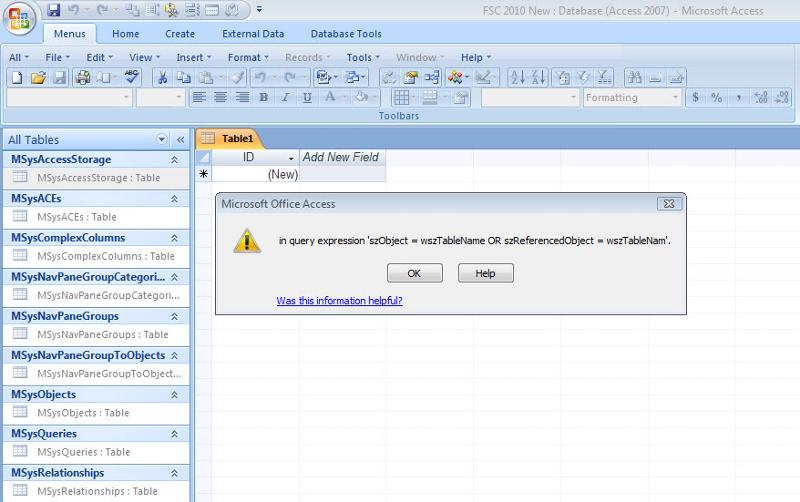Open the Fill color bucket dropdown

pos(374,97)
